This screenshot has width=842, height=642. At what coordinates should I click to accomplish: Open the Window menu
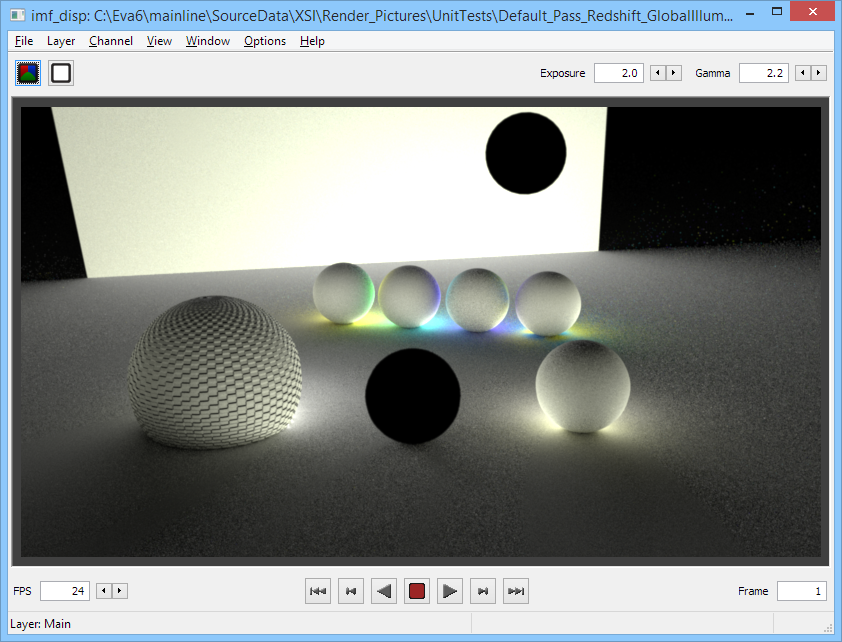(x=208, y=41)
